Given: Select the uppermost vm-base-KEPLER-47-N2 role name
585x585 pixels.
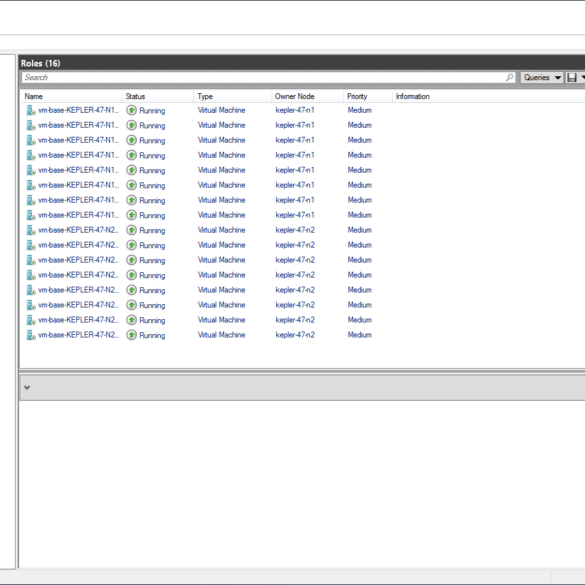Looking at the screenshot, I should point(78,230).
